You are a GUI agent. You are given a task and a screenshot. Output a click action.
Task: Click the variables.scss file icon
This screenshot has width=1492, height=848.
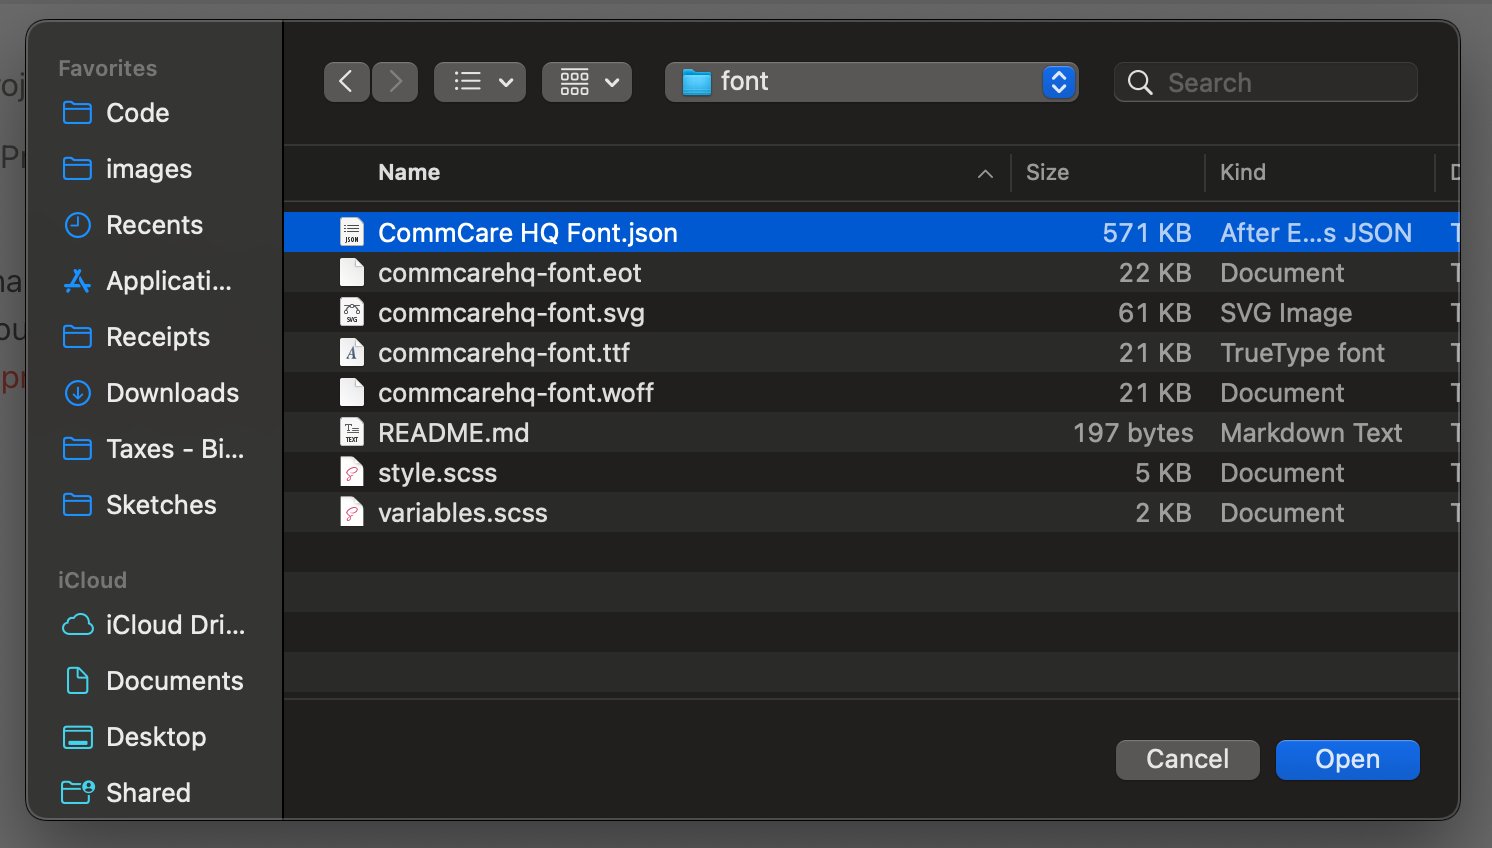pos(352,512)
